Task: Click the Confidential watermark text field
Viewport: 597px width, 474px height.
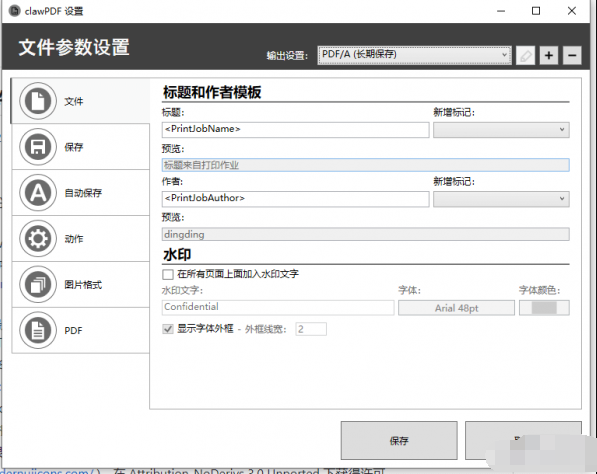Action: coord(278,307)
